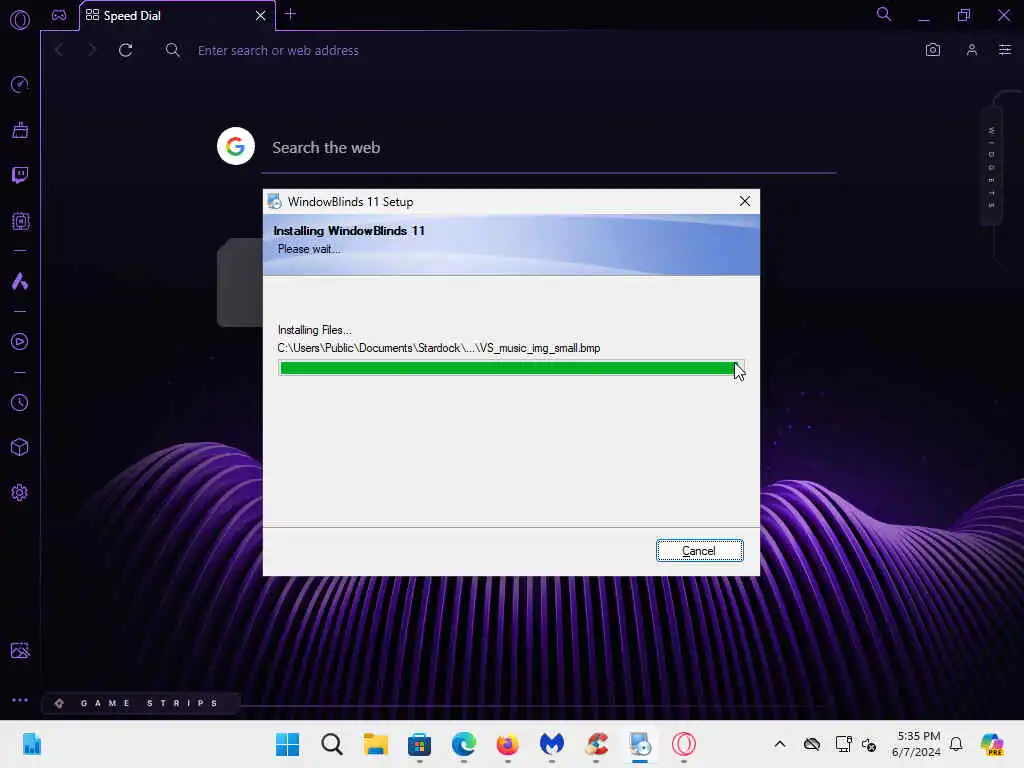Cancel the WindowBlinds installation
This screenshot has width=1024, height=768.
pyautogui.click(x=699, y=551)
